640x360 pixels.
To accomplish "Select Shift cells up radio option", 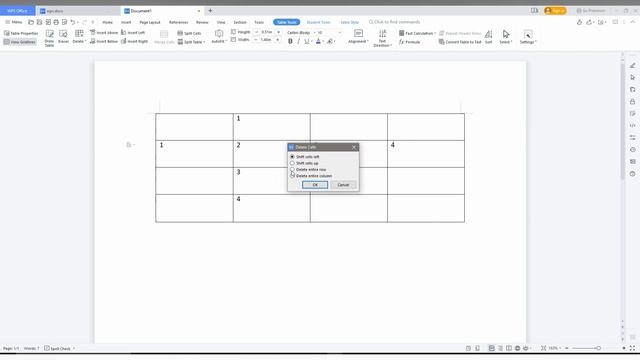I will (304, 163).
